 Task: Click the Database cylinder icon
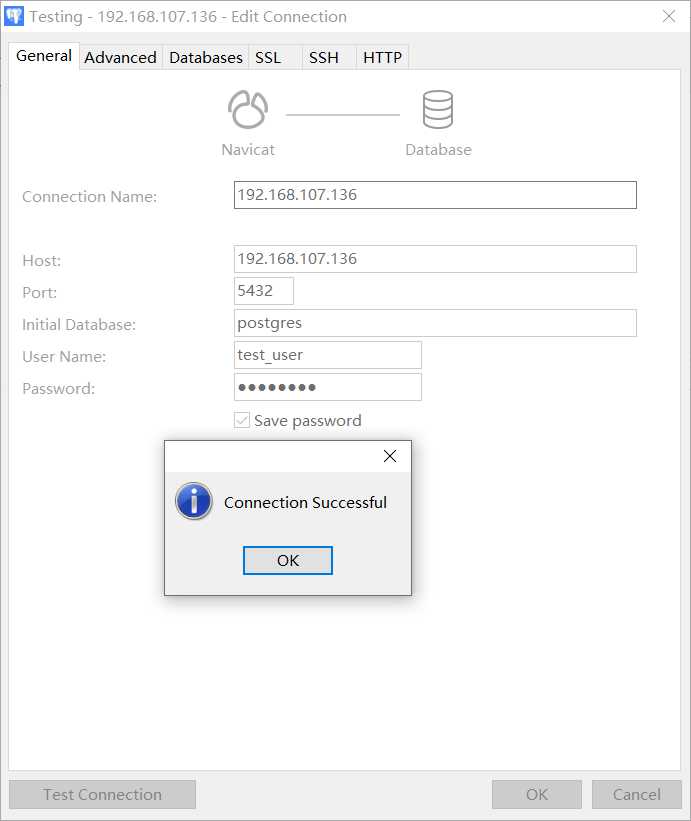click(438, 111)
